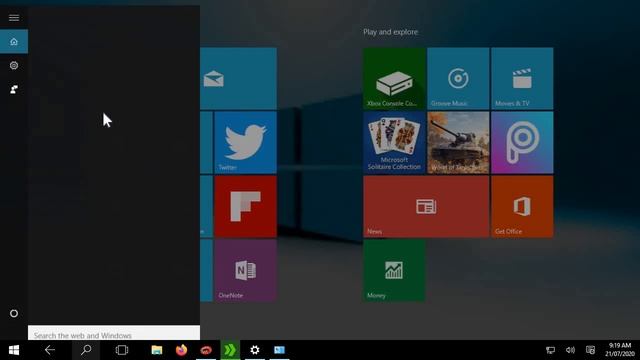The image size is (640, 360).
Task: Click the Cortana circle icon
Action: 14,313
